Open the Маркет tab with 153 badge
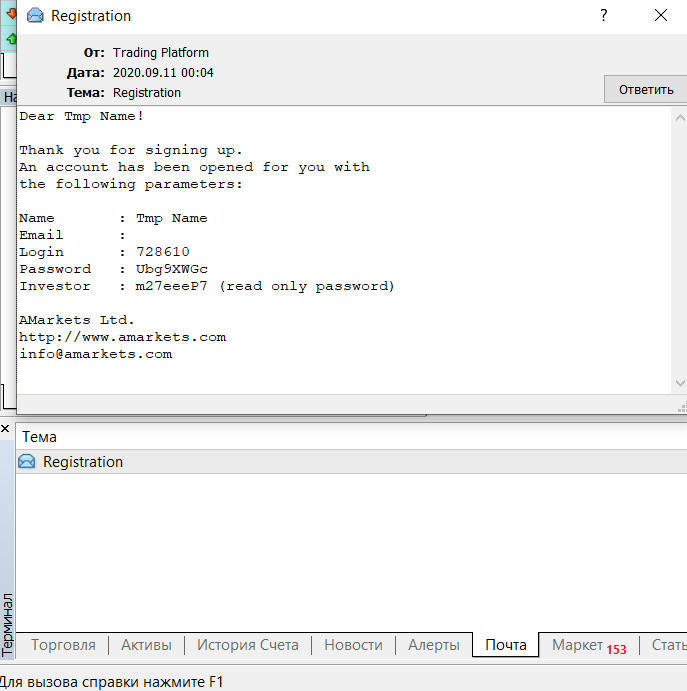 tap(589, 646)
